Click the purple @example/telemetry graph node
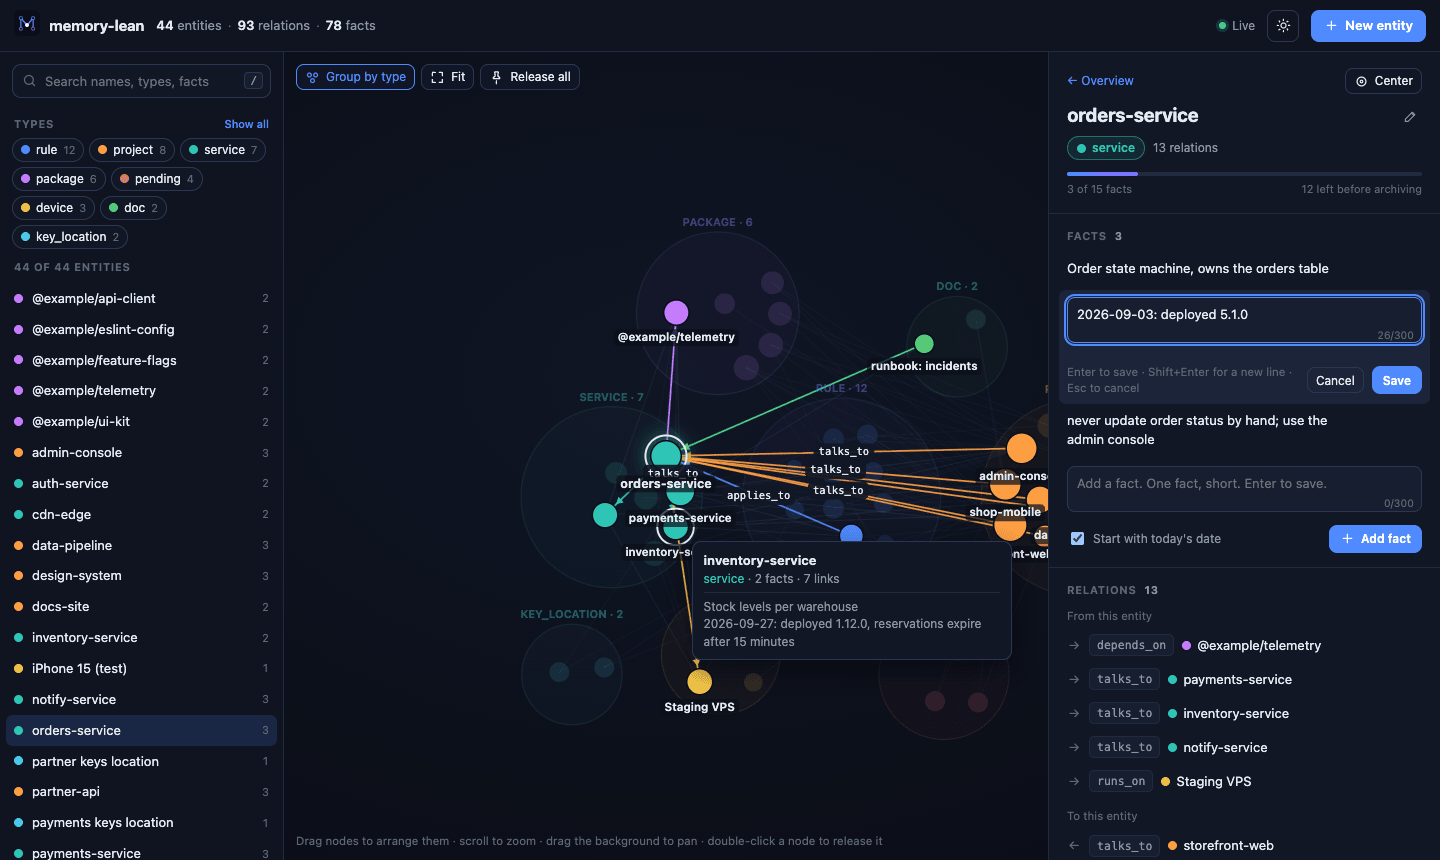 pyautogui.click(x=676, y=312)
